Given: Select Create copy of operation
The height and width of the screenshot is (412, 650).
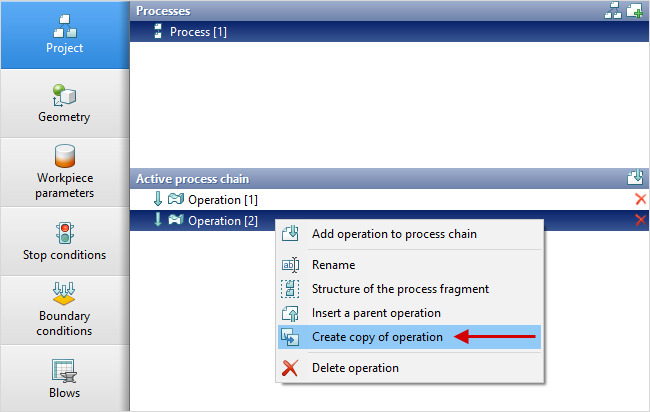Looking at the screenshot, I should 377,337.
